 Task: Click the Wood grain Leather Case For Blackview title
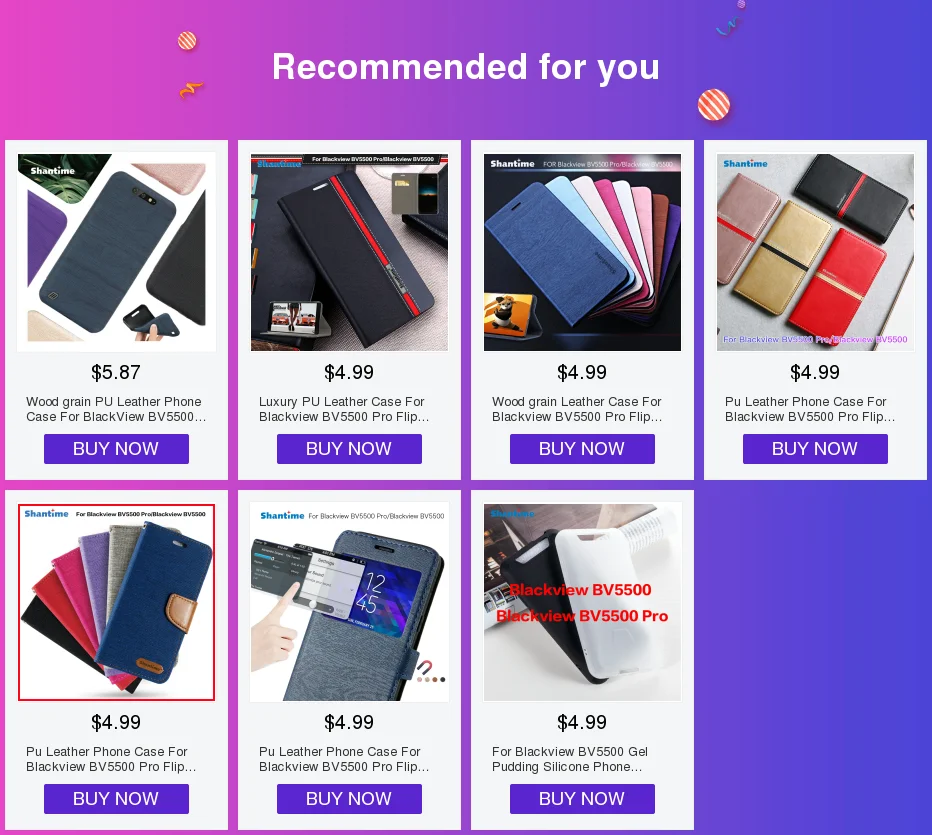(577, 409)
